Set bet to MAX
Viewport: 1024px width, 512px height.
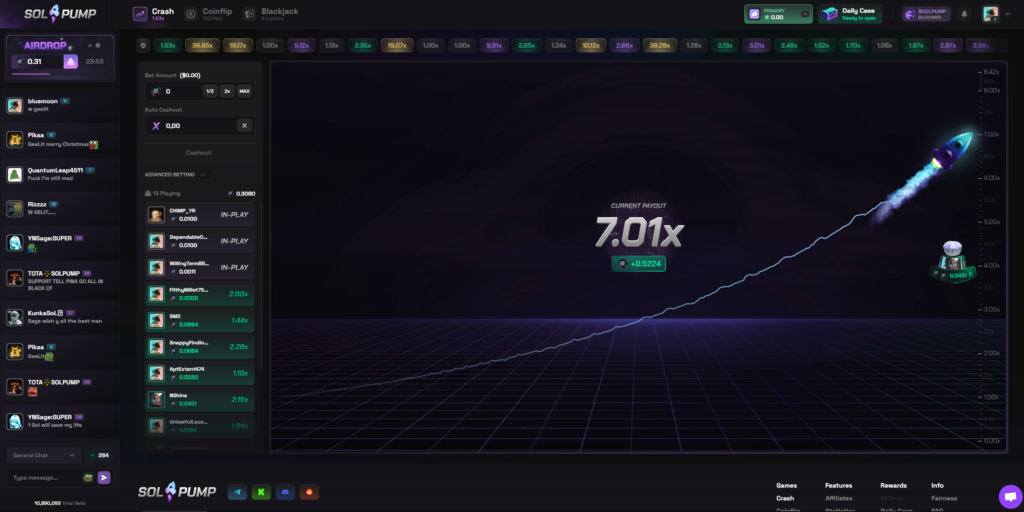click(x=244, y=91)
